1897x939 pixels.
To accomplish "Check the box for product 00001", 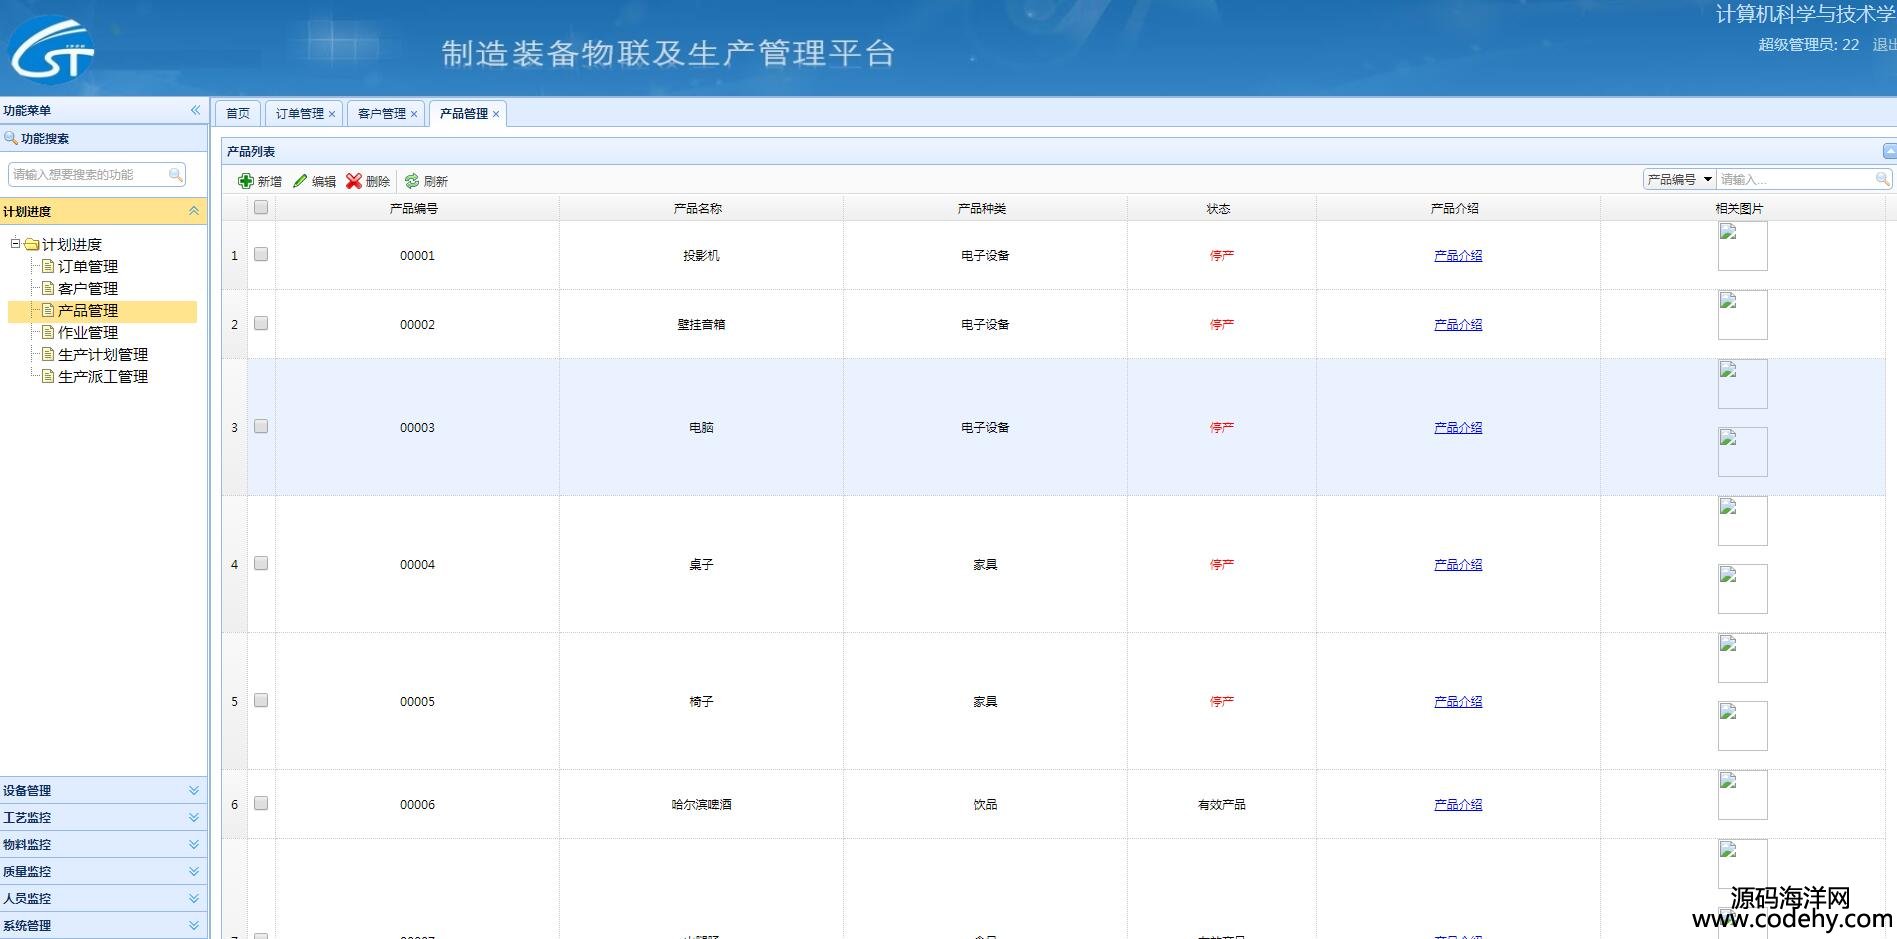I will pyautogui.click(x=261, y=255).
